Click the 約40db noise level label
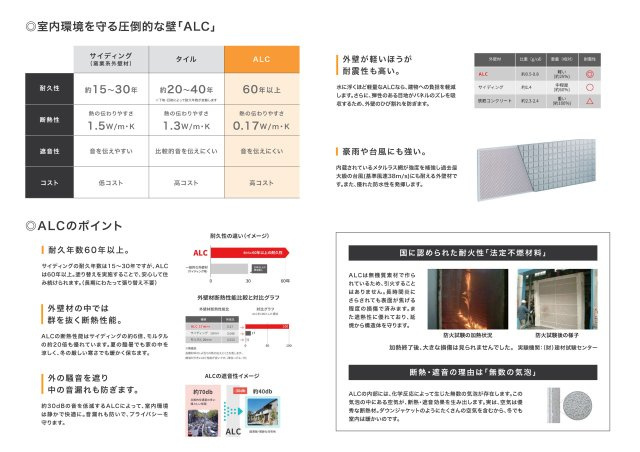The height and width of the screenshot is (452, 640). tap(263, 389)
